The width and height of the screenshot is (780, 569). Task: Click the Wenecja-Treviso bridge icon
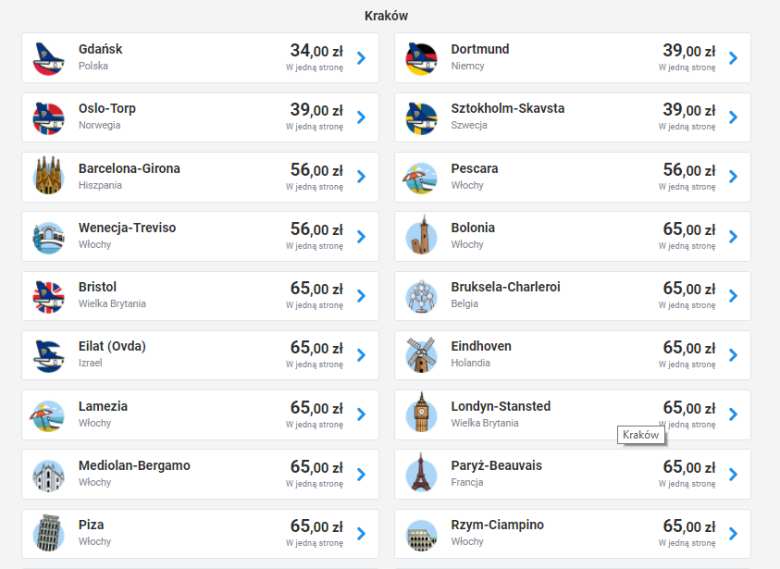[48, 237]
